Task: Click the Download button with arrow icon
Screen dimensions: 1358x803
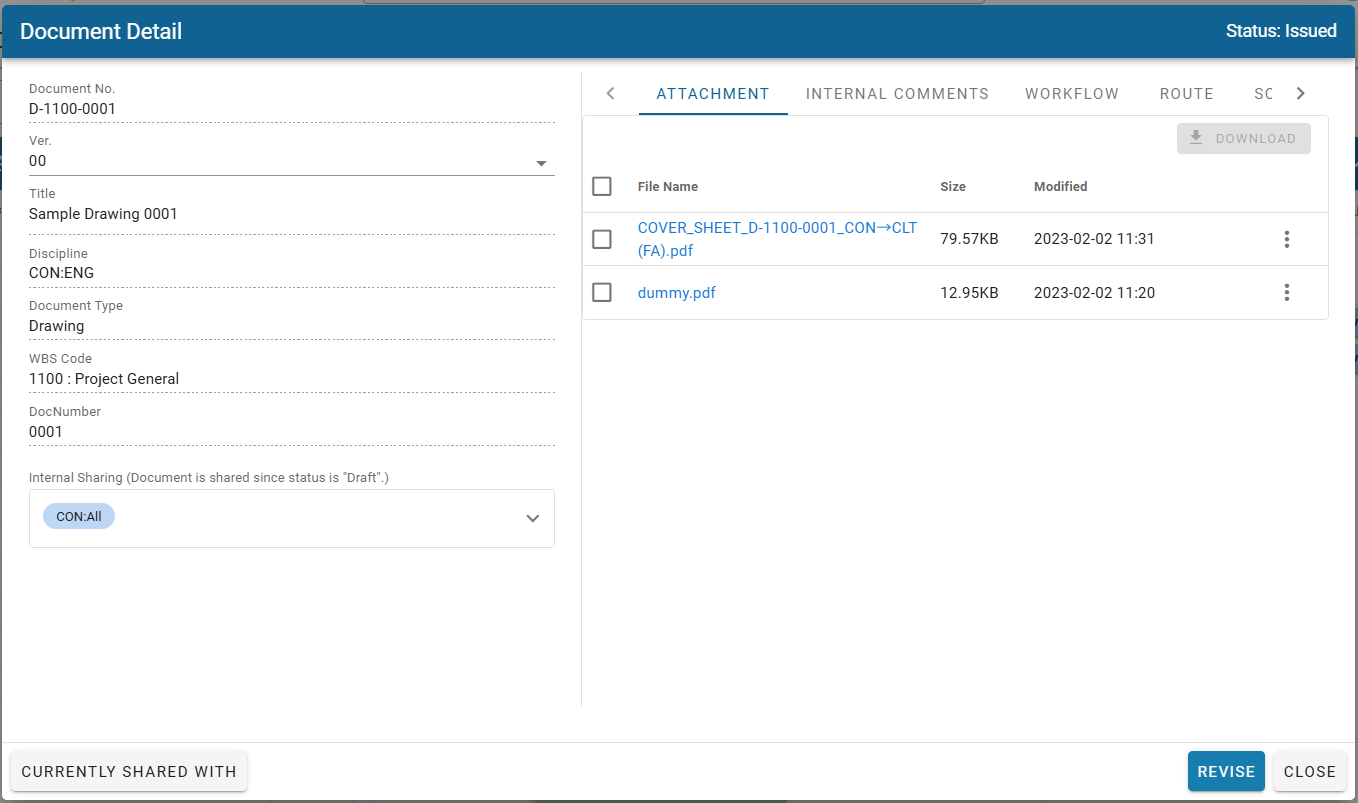Action: pyautogui.click(x=1243, y=139)
